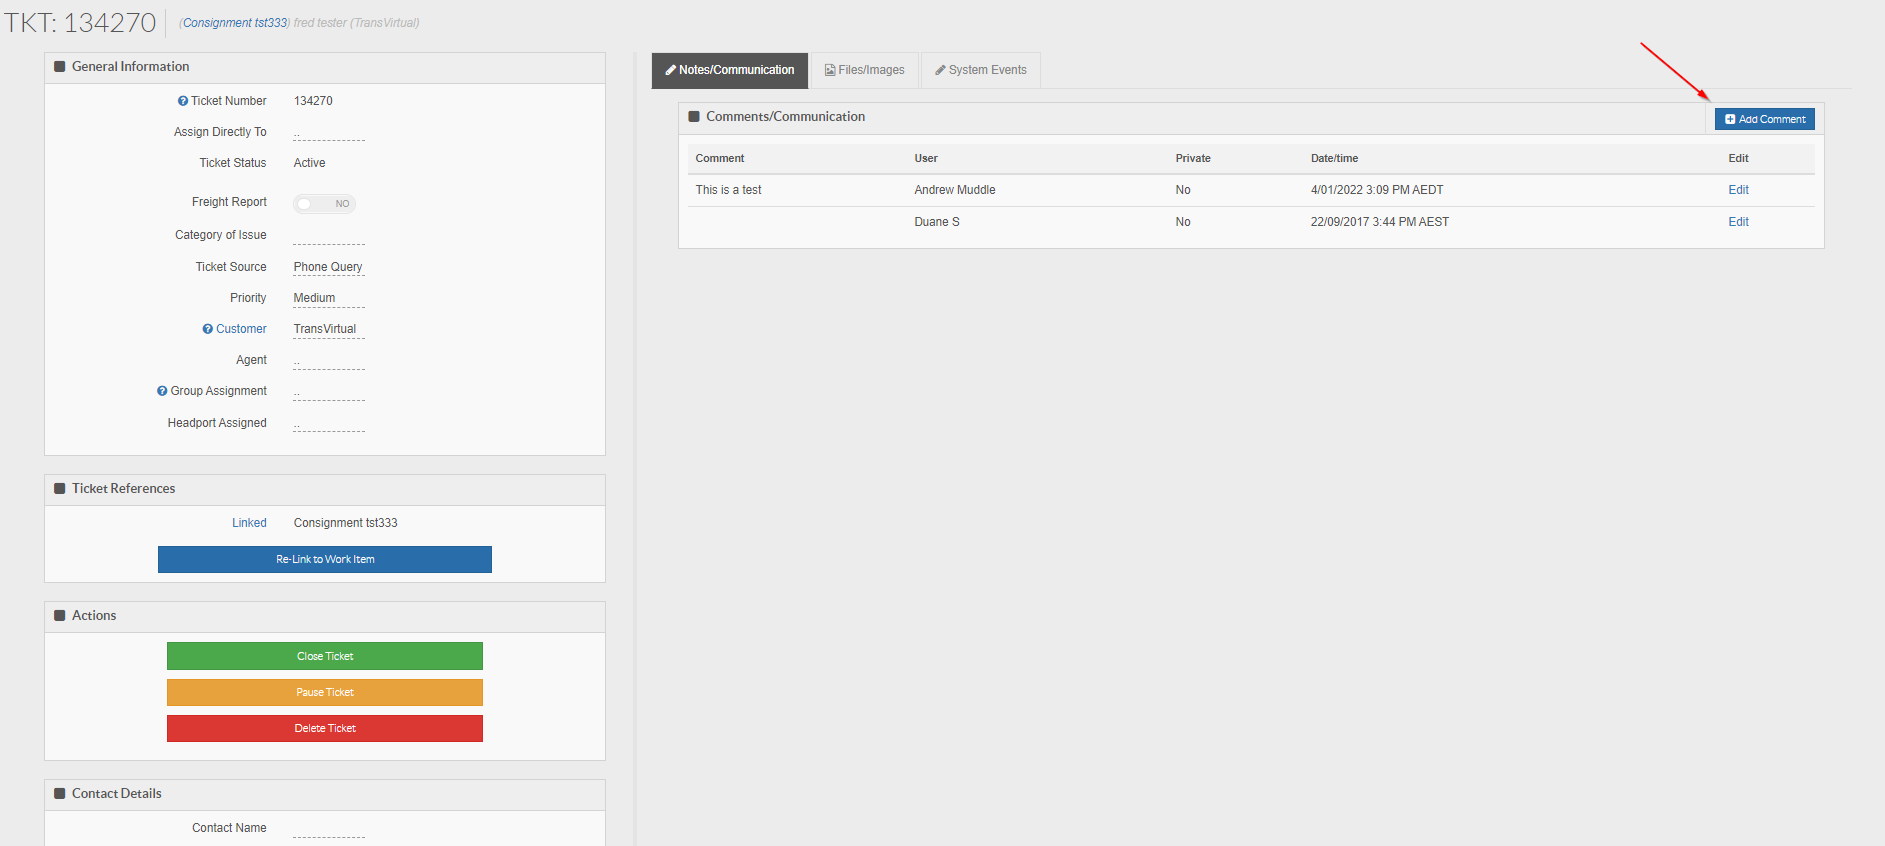Image resolution: width=1885 pixels, height=846 pixels.
Task: Click the Contact Name input field
Action: 329,829
